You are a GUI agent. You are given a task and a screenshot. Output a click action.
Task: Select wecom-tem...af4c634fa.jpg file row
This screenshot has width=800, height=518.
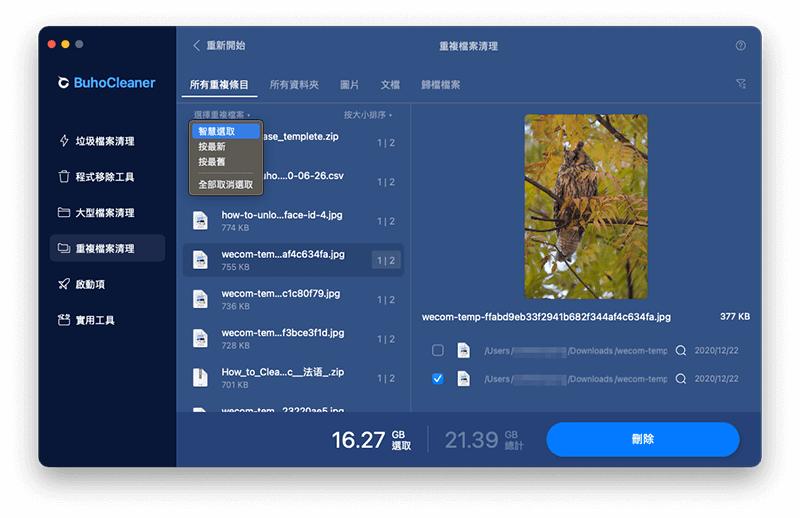pos(293,260)
